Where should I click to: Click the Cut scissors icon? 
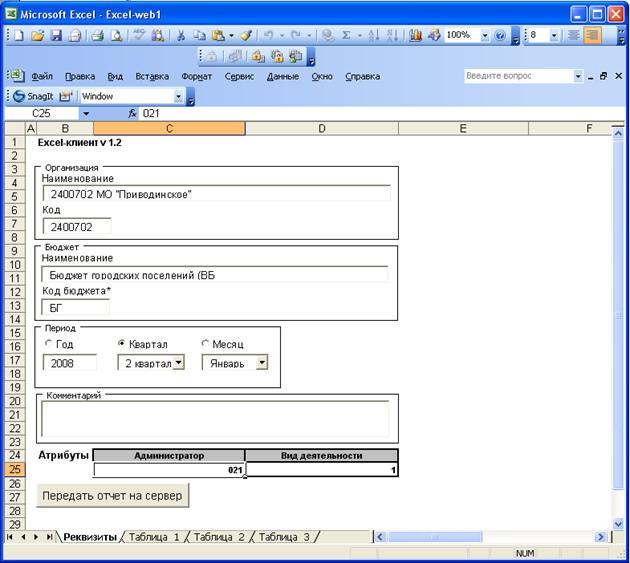click(x=181, y=35)
